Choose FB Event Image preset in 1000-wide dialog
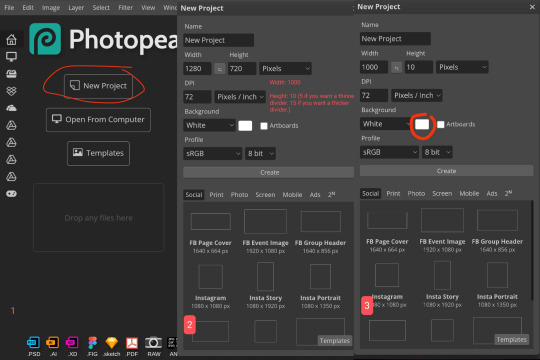Screen dimensions: 540x360 click(442, 230)
